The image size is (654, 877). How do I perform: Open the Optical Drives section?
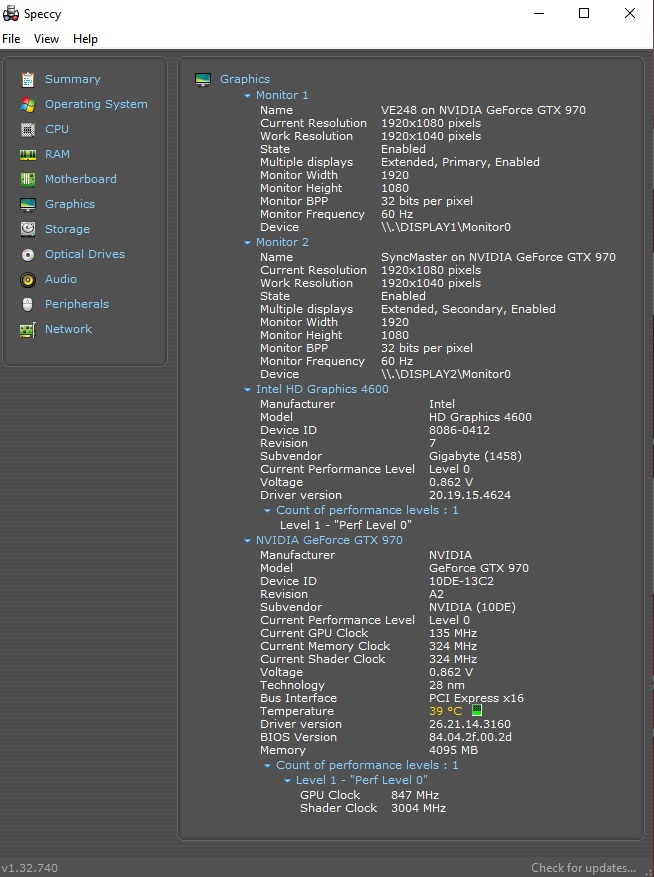85,254
